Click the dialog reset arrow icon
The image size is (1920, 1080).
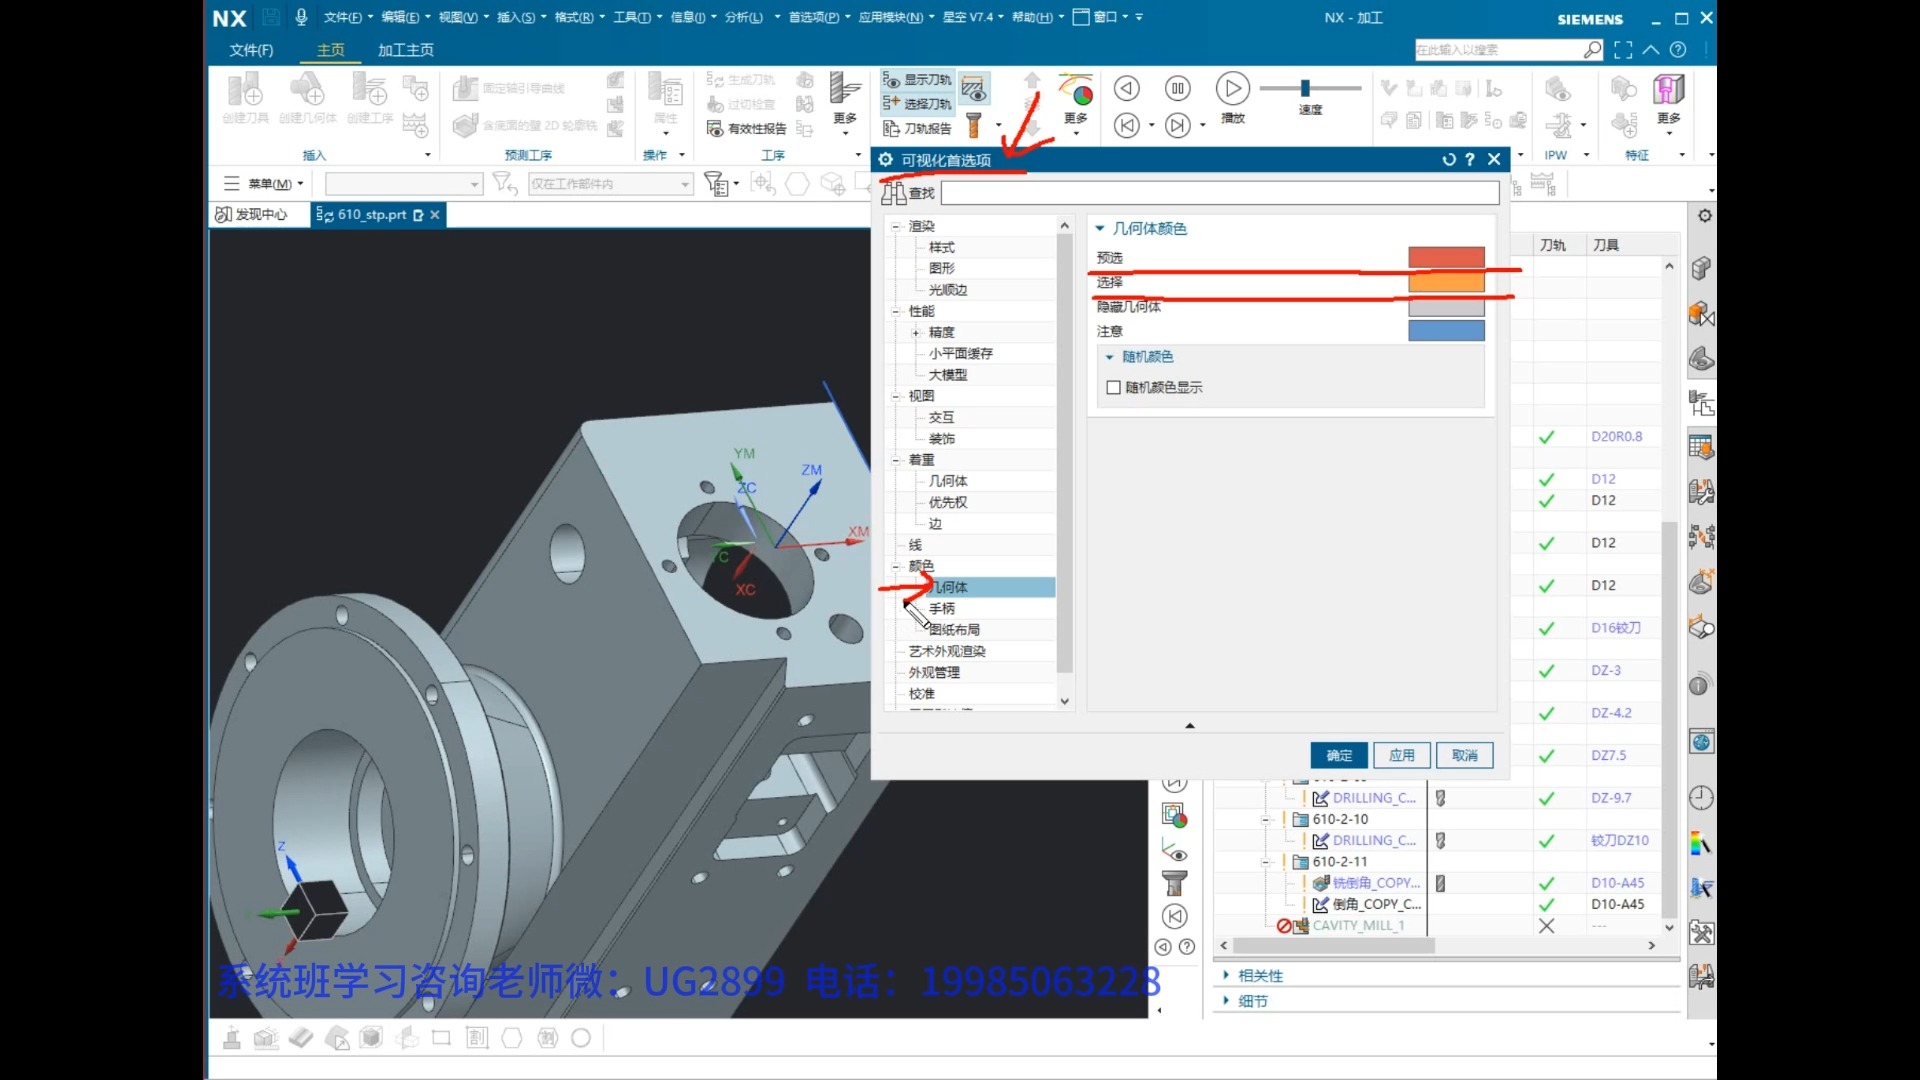(1448, 160)
